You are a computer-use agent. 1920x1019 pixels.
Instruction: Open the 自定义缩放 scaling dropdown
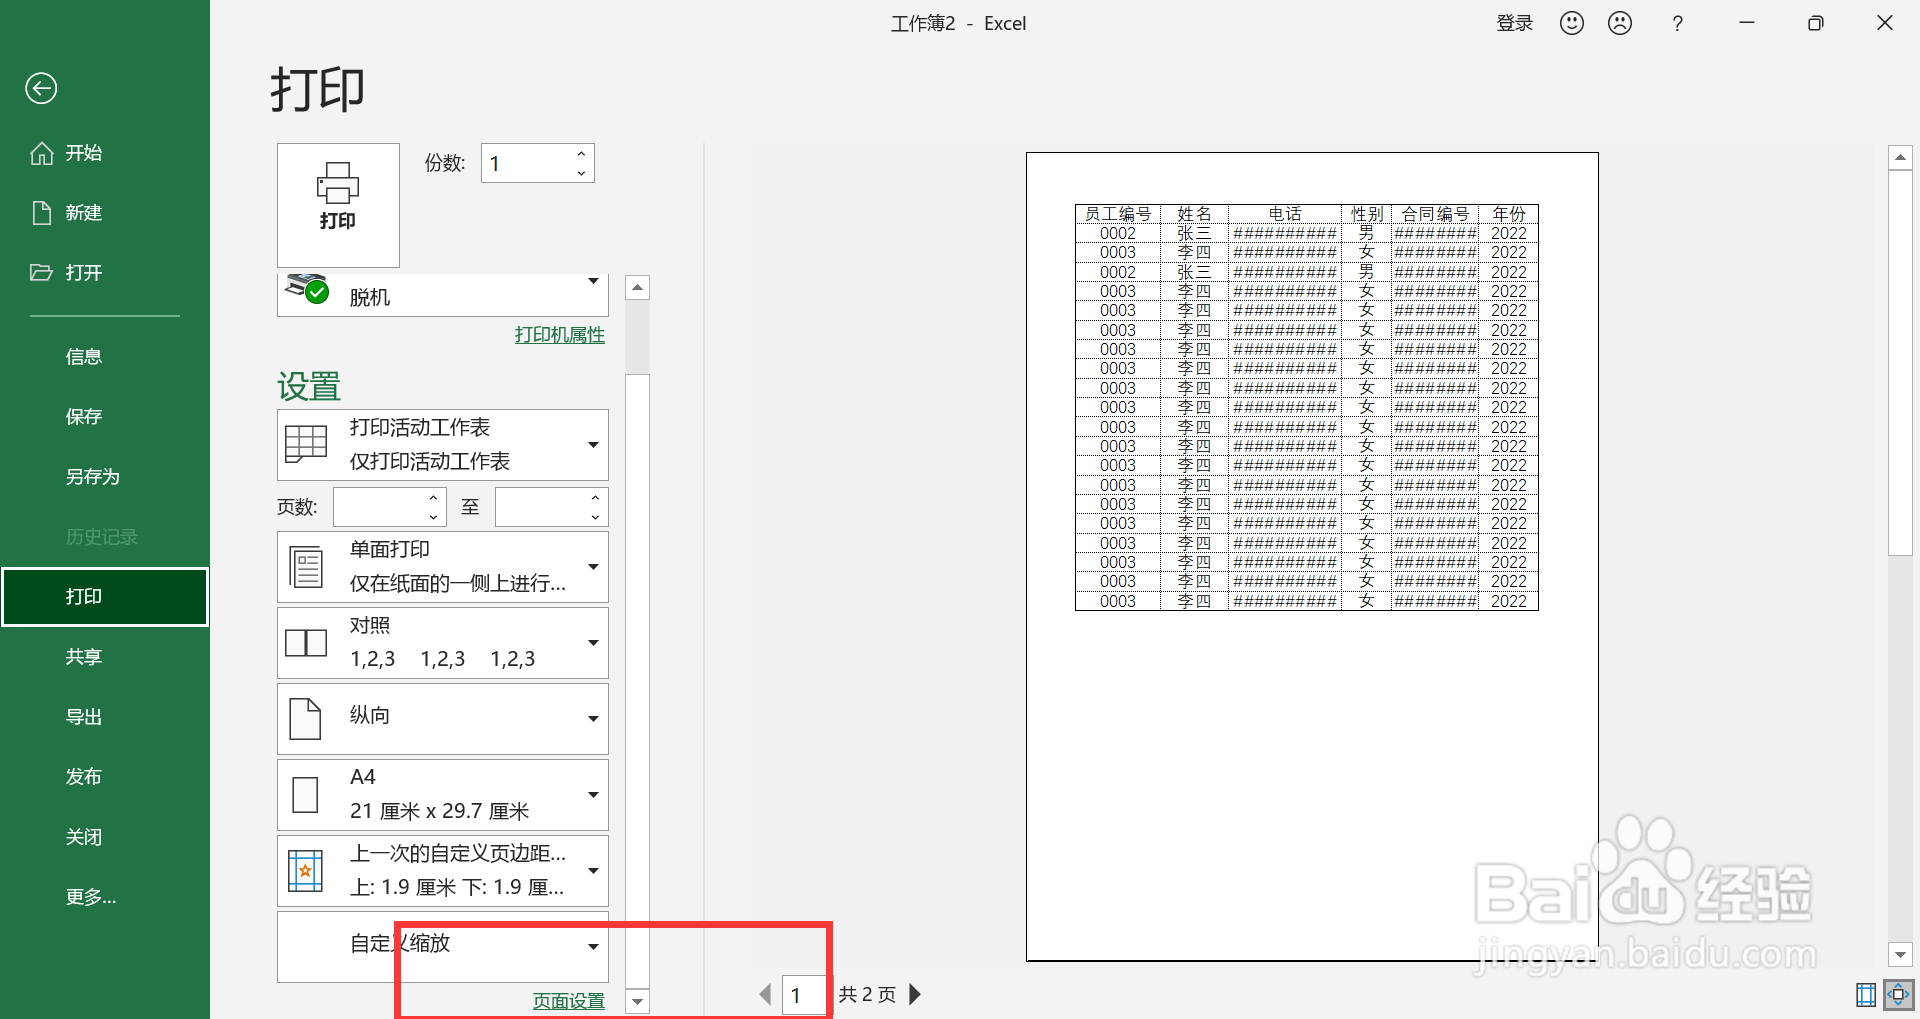point(443,947)
